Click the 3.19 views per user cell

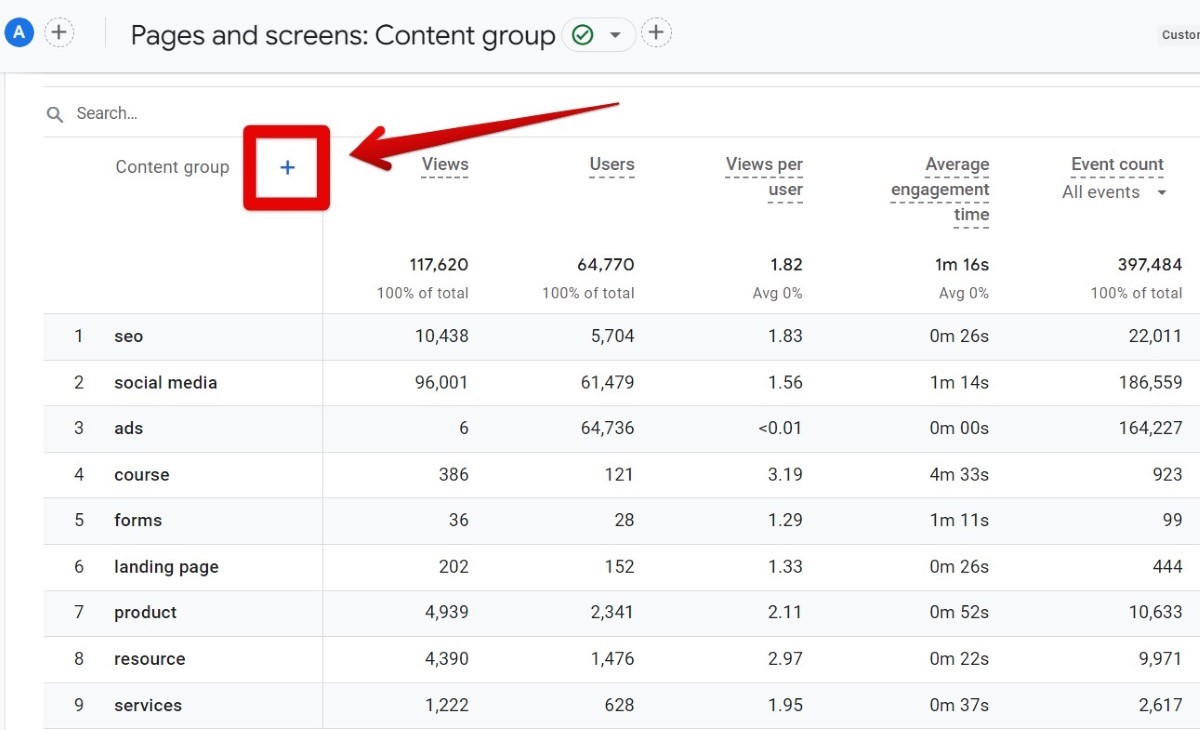786,475
